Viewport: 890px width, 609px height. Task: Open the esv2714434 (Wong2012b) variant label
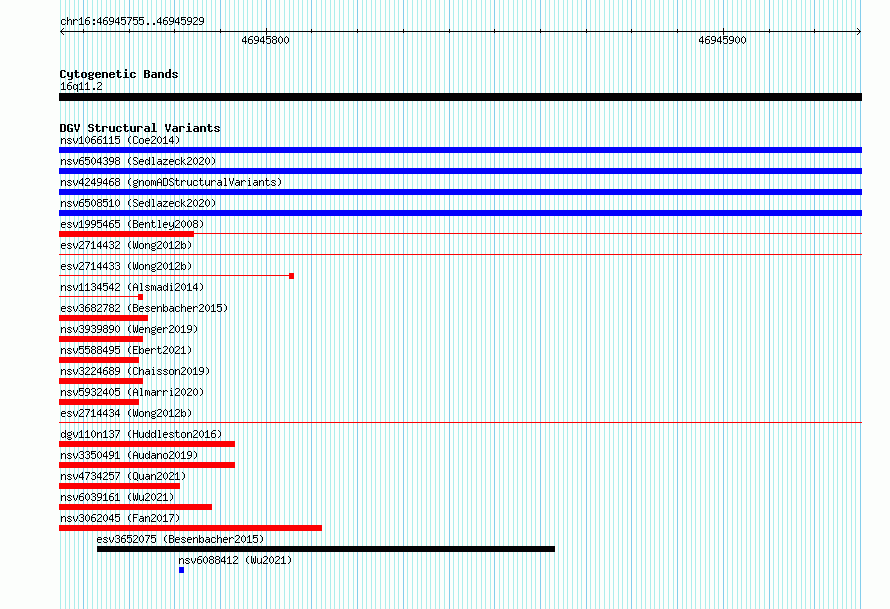[x=126, y=413]
